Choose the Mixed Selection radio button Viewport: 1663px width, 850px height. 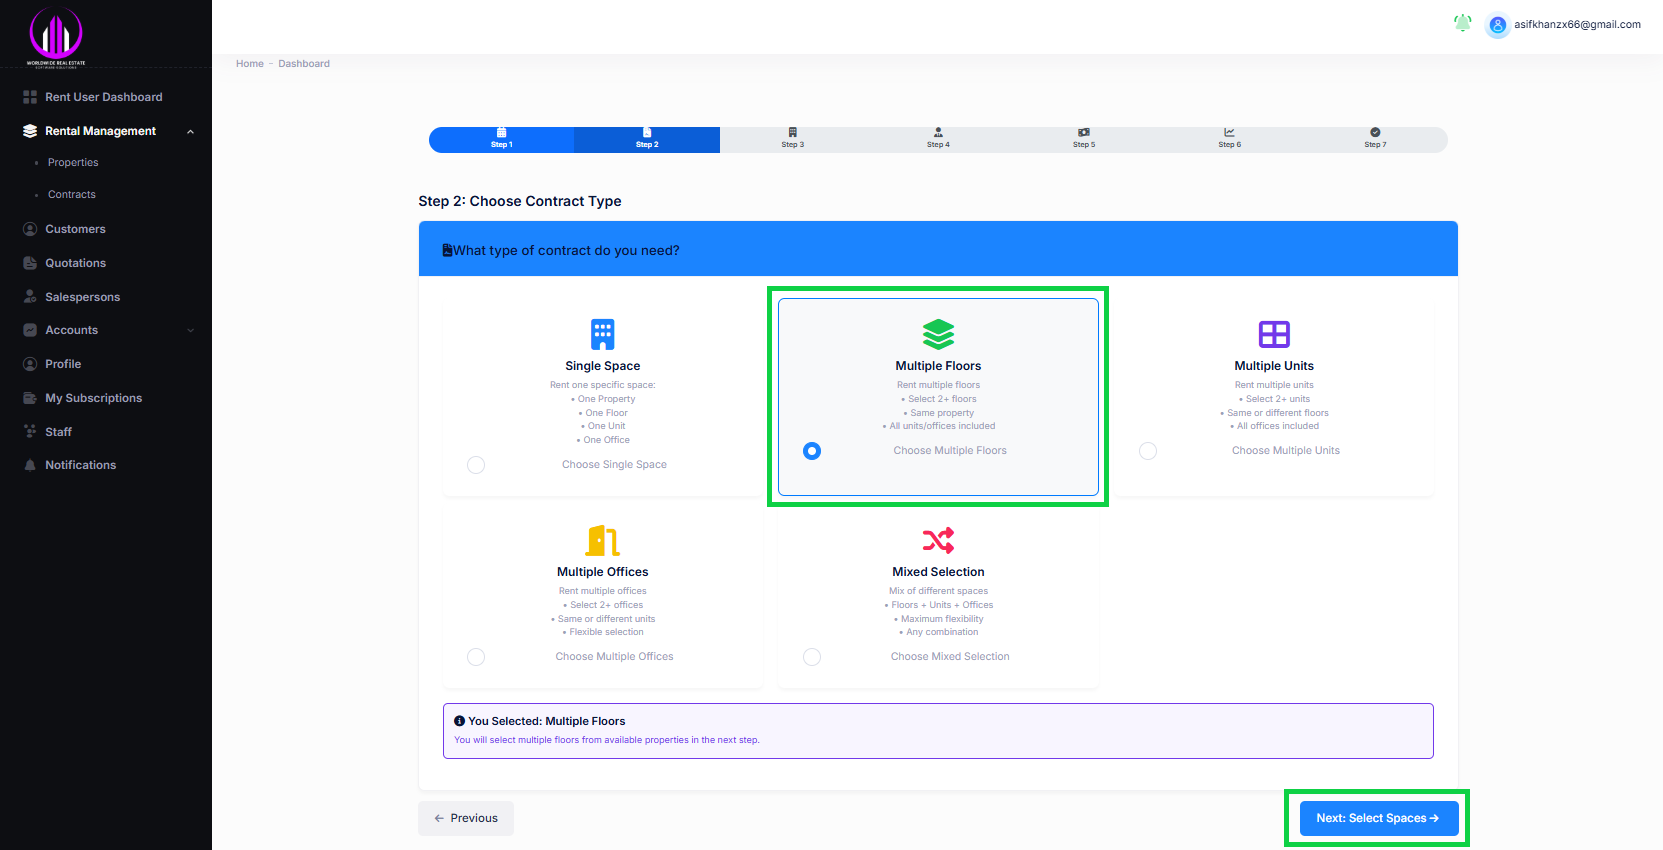tap(812, 657)
